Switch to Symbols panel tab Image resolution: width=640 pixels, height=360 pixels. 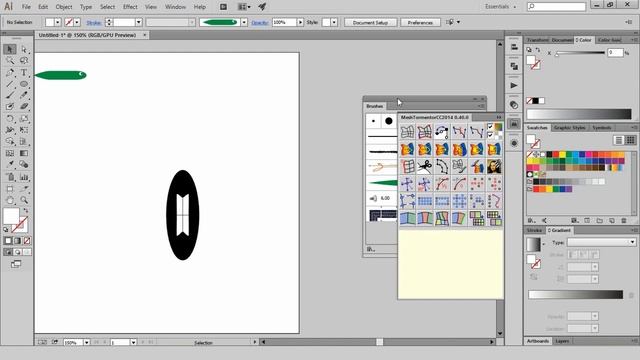(602, 128)
